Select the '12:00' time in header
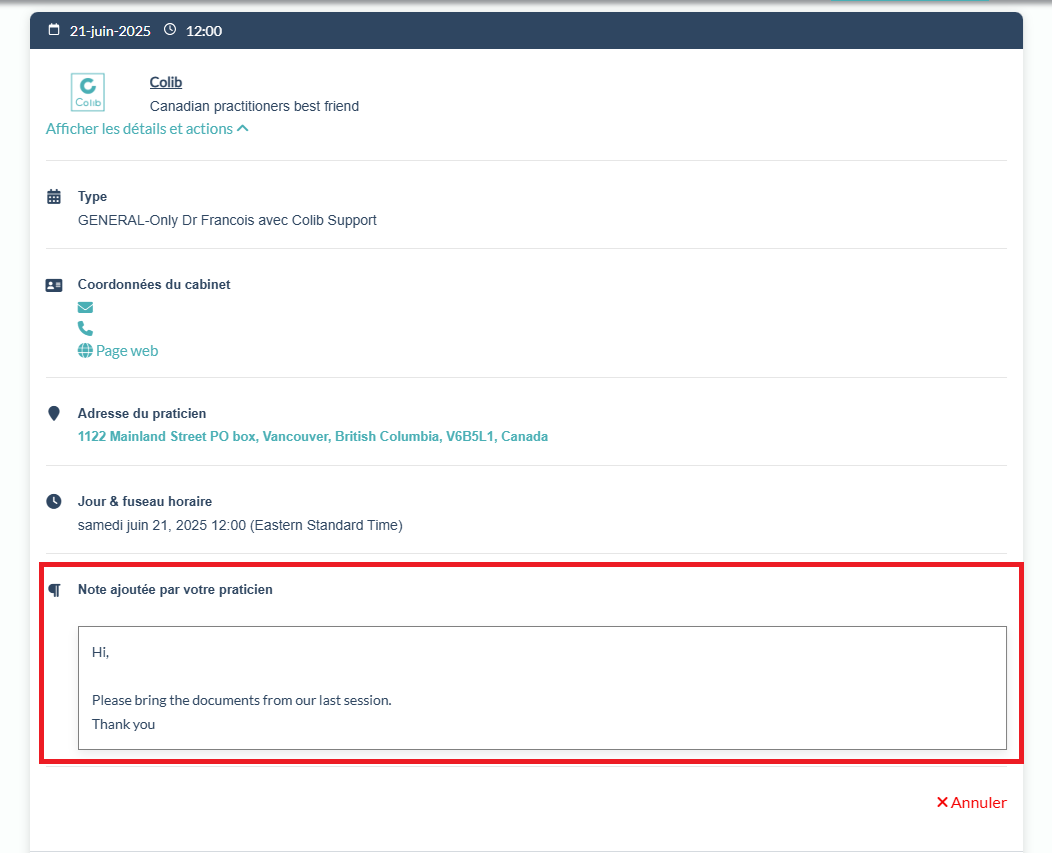 204,31
